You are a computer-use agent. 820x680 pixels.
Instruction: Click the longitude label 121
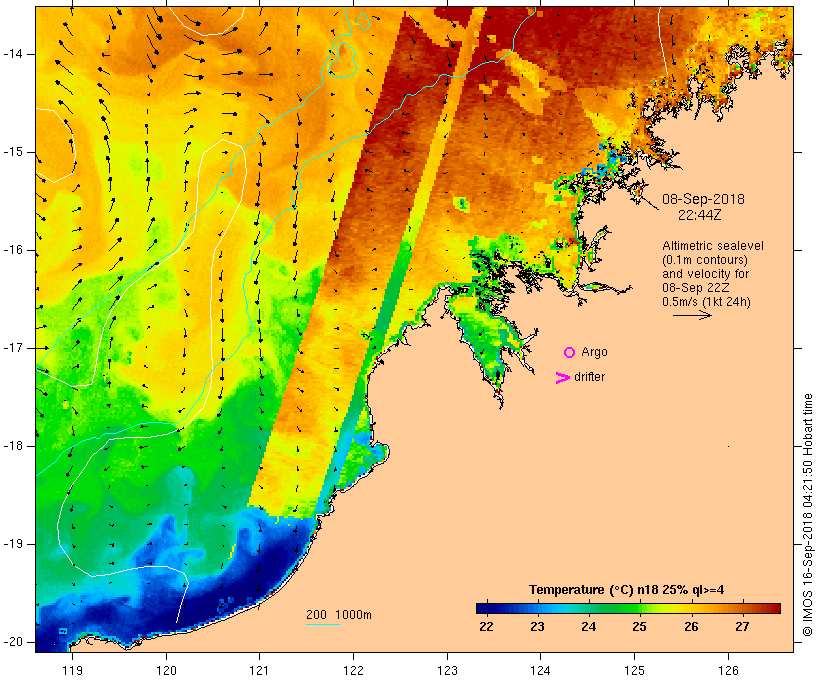pyautogui.click(x=259, y=670)
